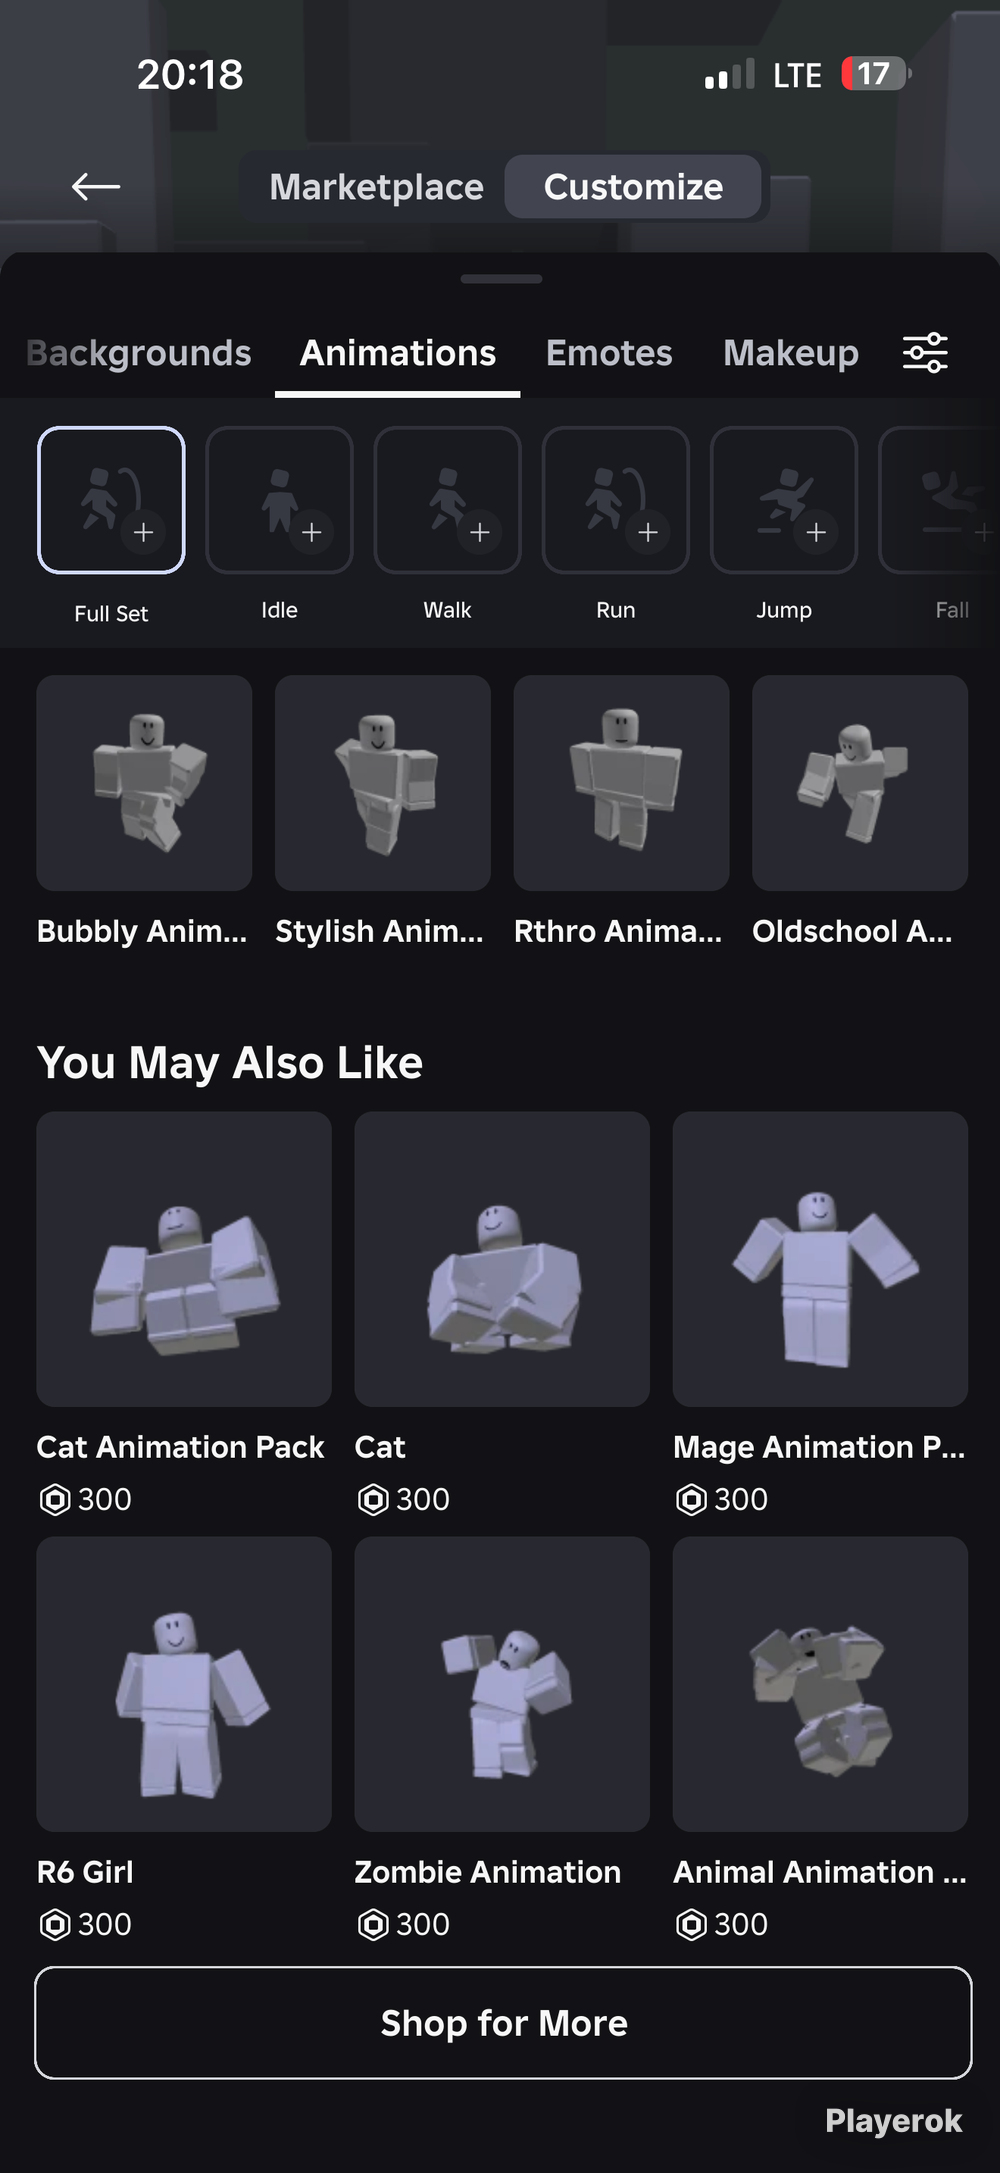This screenshot has width=1000, height=2173.
Task: Open the Backgrounds tab
Action: tap(139, 353)
